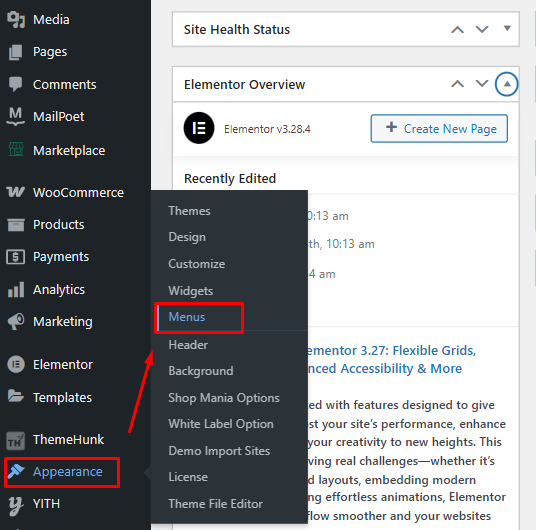Move Elementor Overview widget up

[x=457, y=84]
